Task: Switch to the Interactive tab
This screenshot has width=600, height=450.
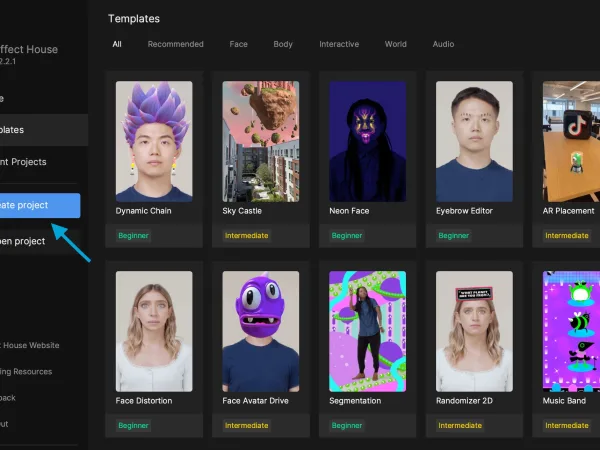Action: click(339, 44)
